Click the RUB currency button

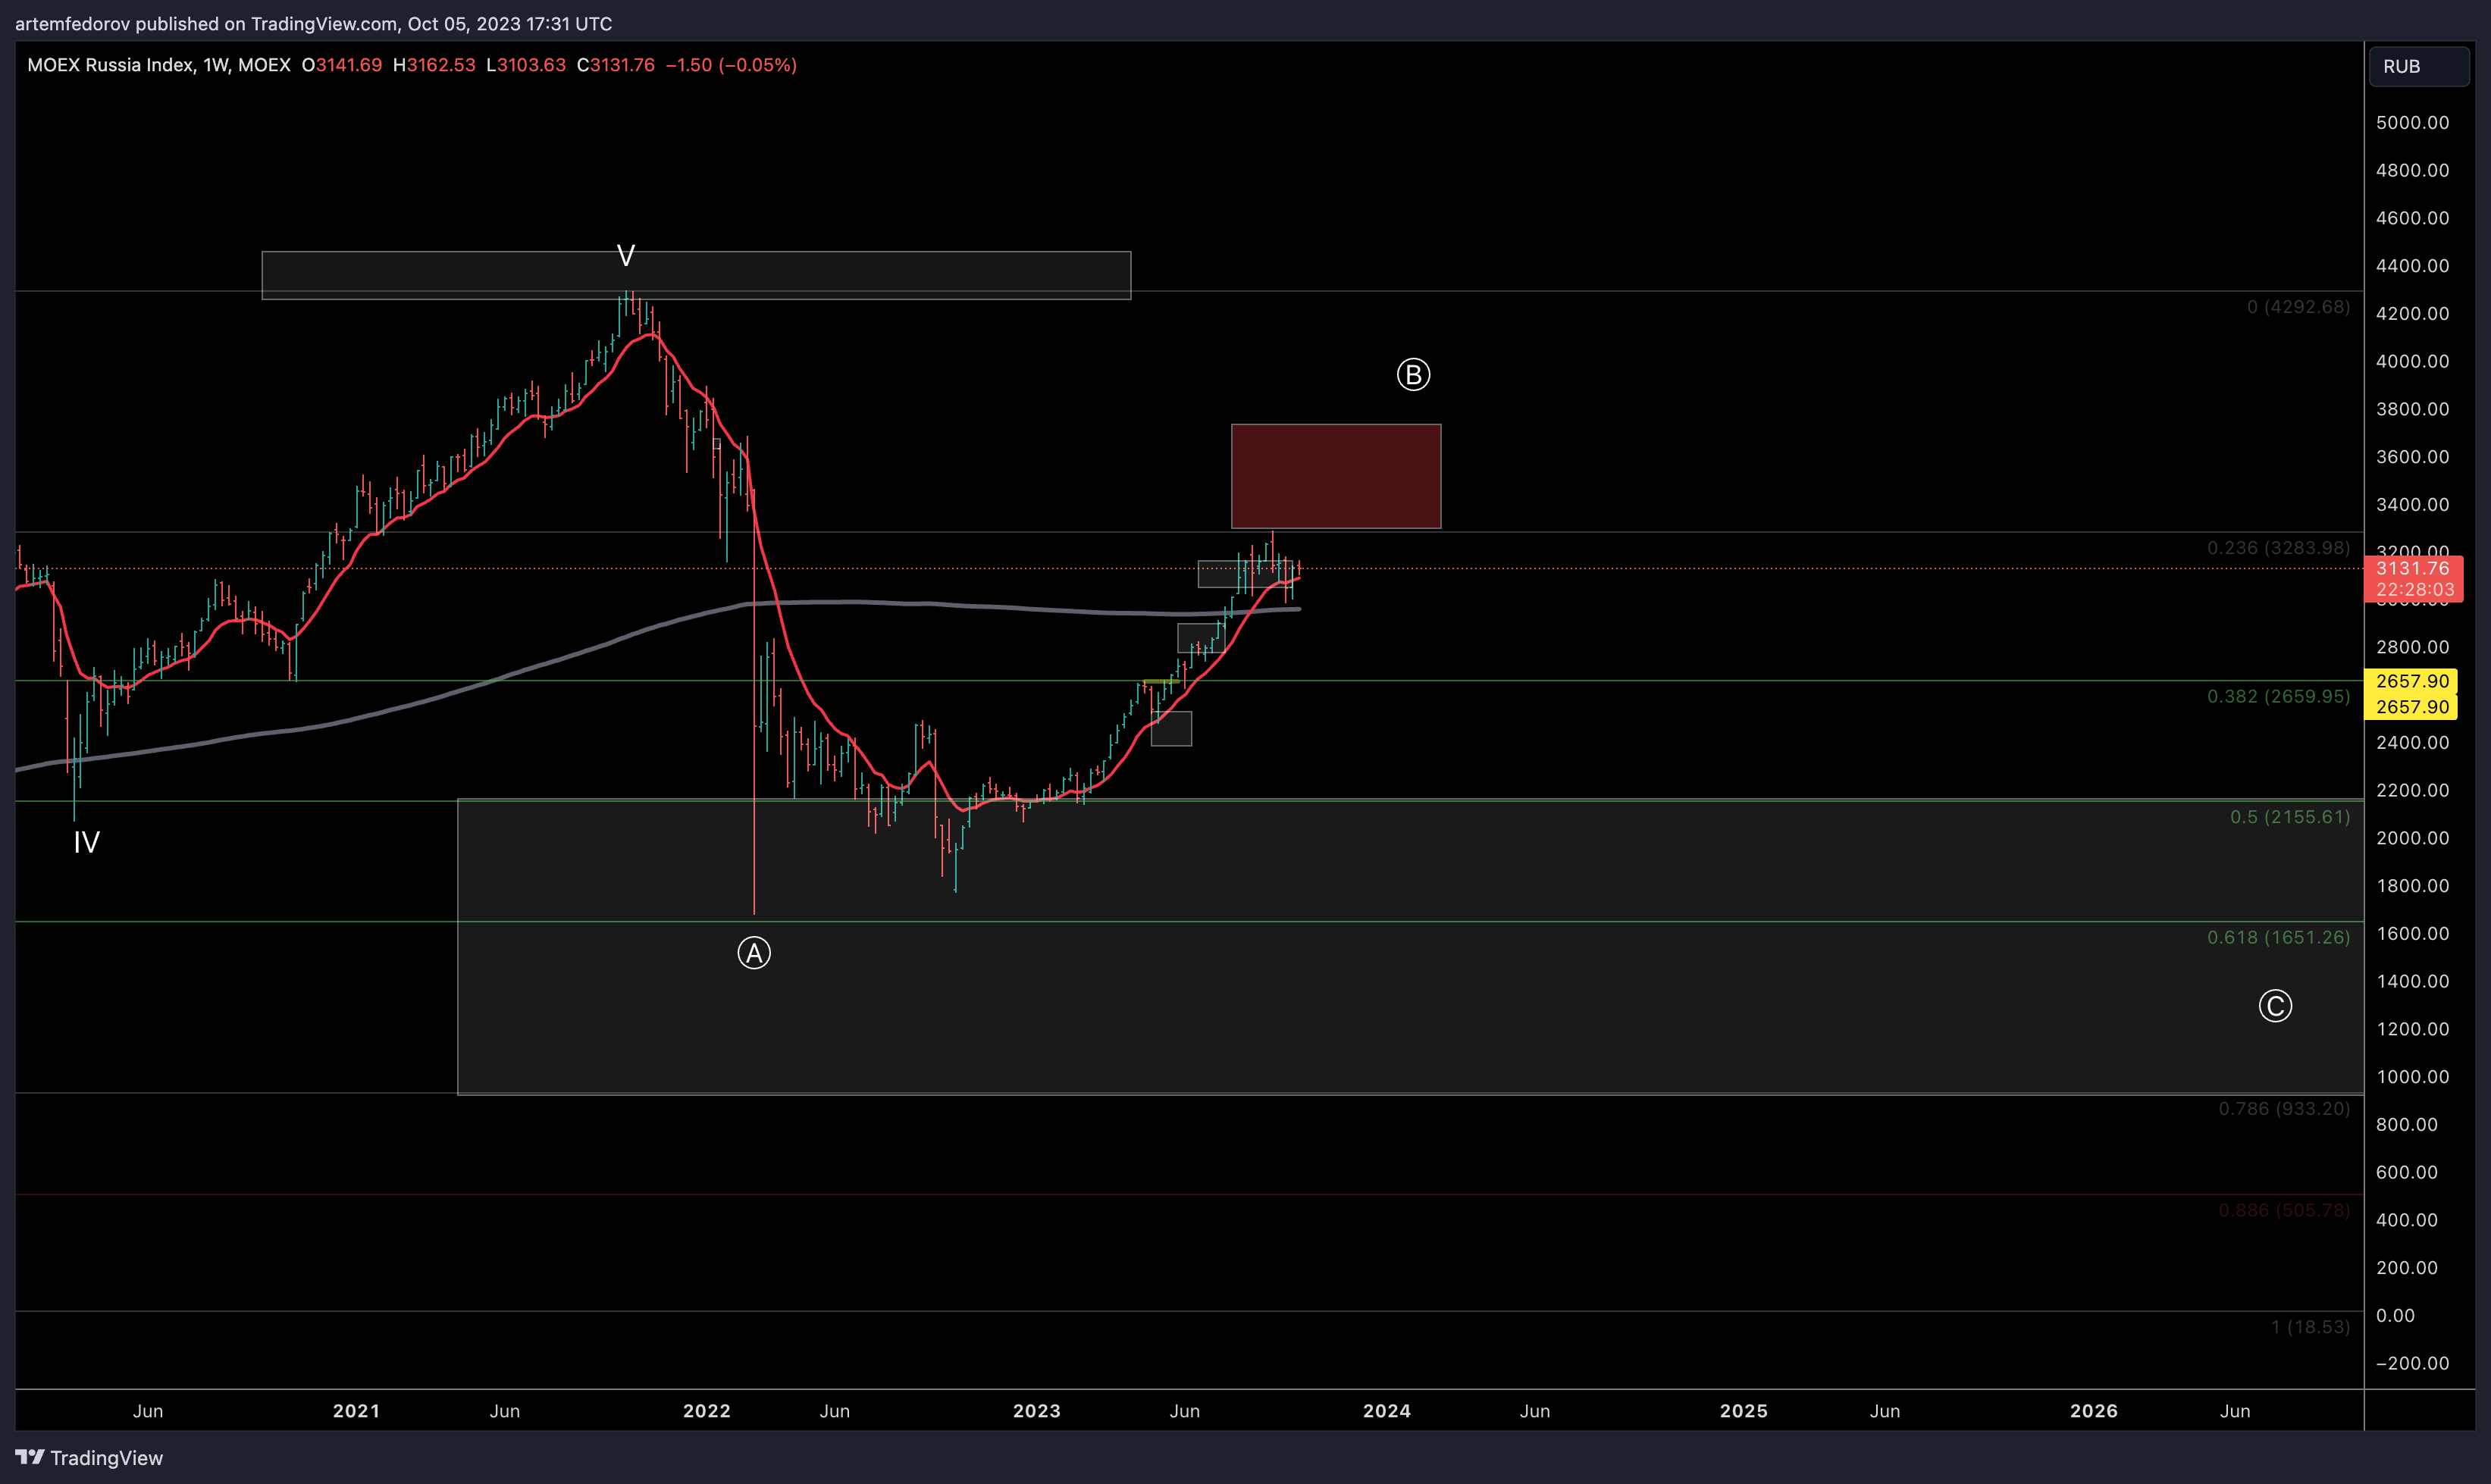(2419, 66)
